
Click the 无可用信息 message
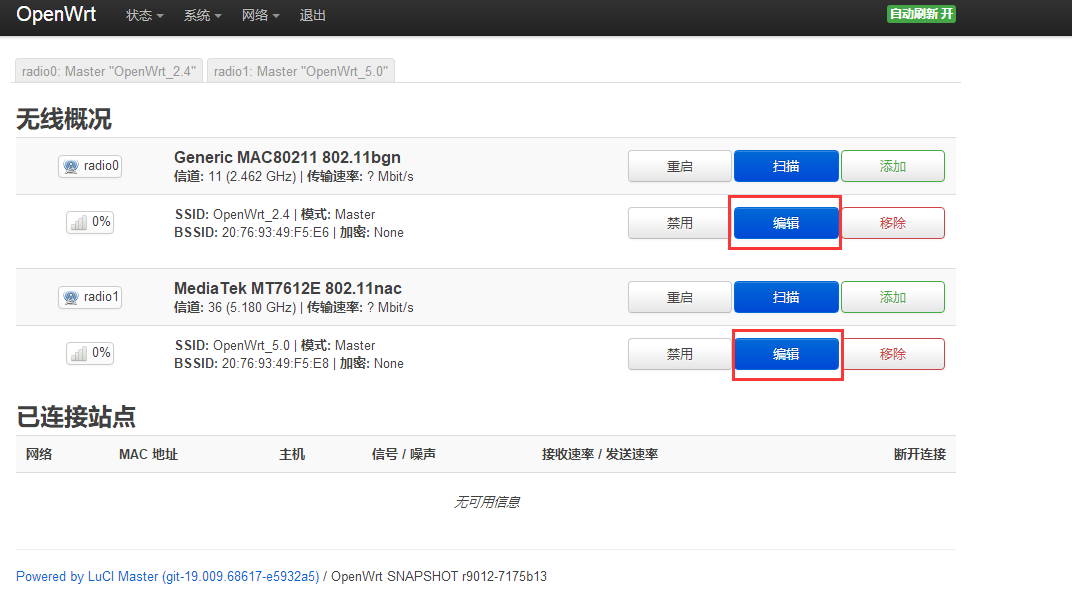point(487,503)
